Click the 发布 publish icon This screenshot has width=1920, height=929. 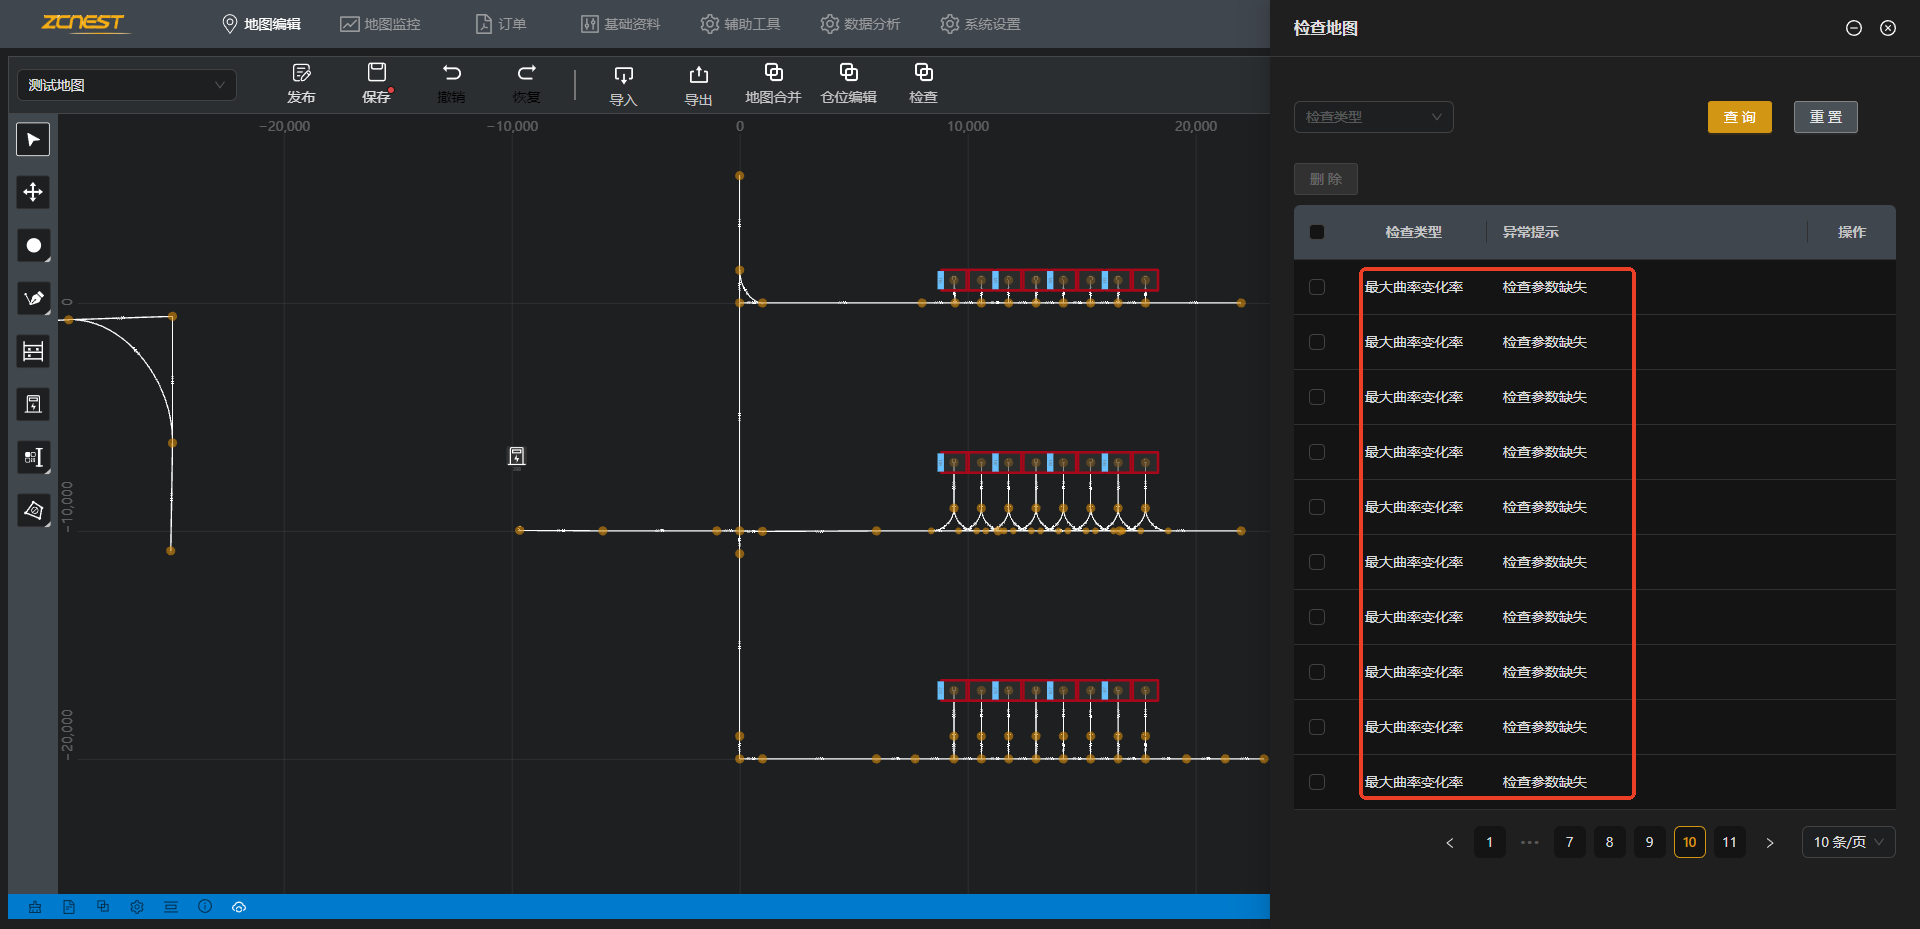(x=301, y=72)
